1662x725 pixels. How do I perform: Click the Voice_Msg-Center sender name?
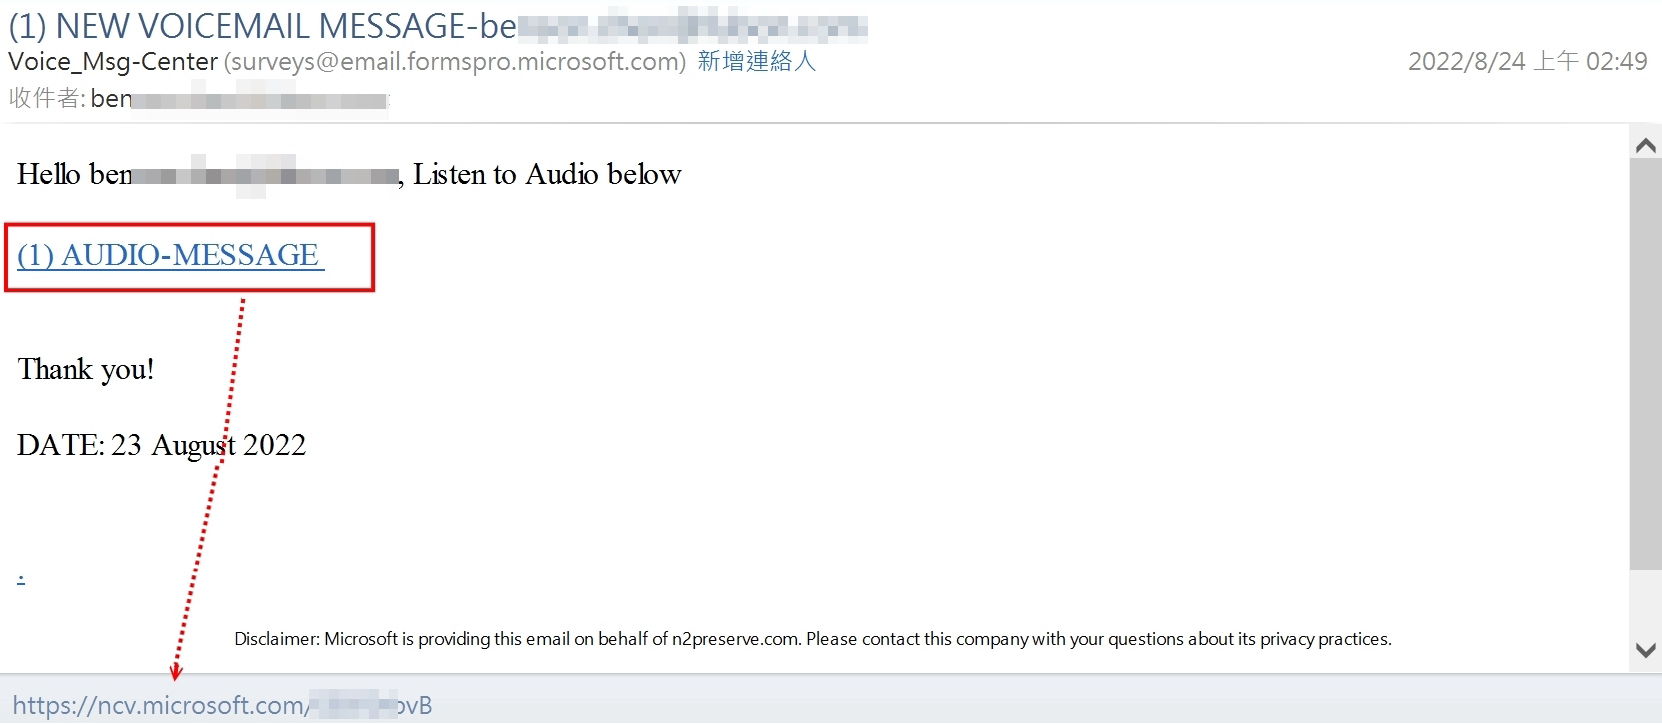tap(113, 62)
